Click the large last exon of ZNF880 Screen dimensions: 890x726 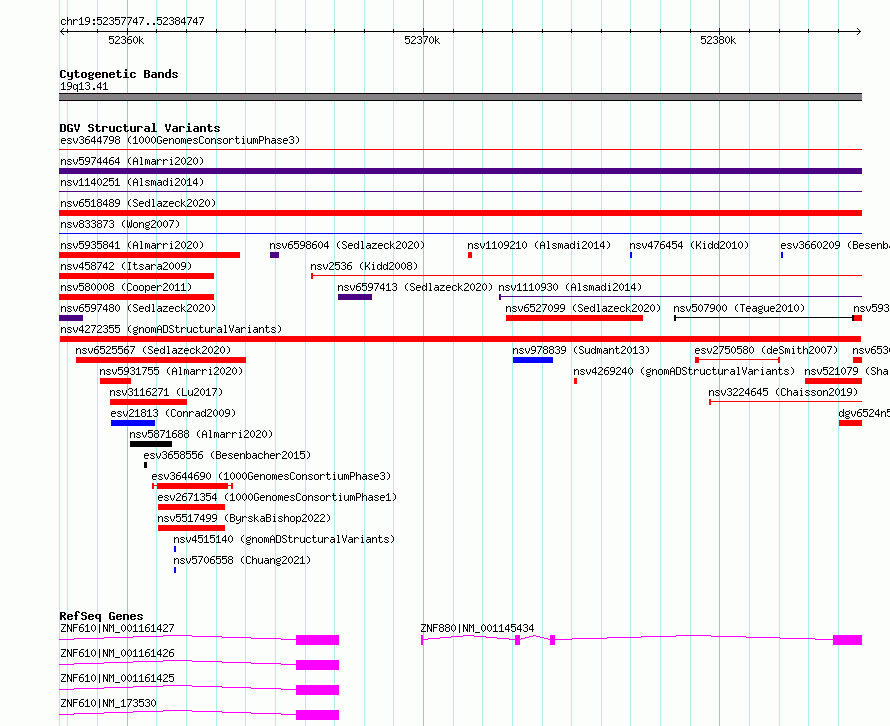tap(847, 640)
